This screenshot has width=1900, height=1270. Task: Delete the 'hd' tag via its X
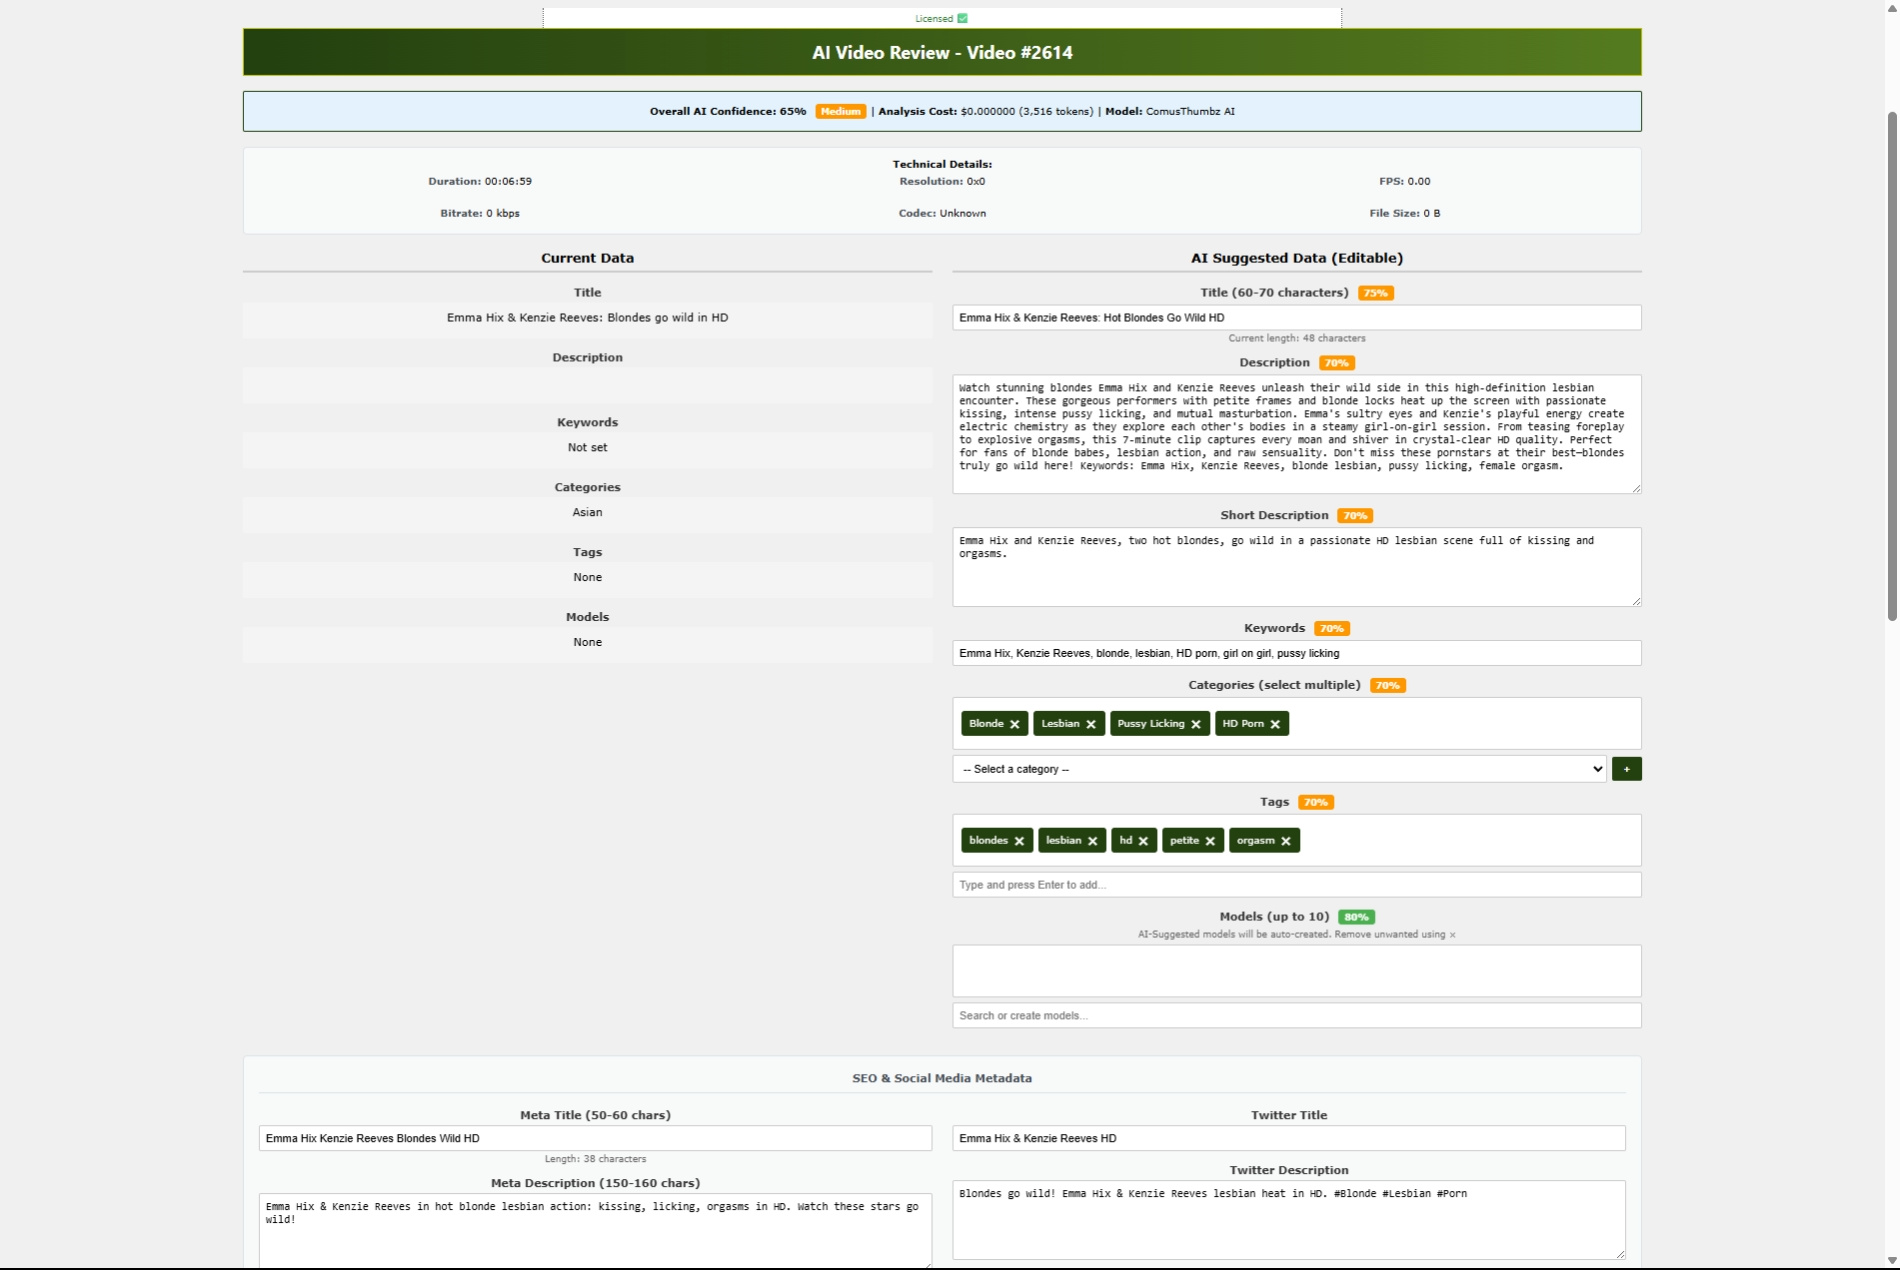(1143, 841)
